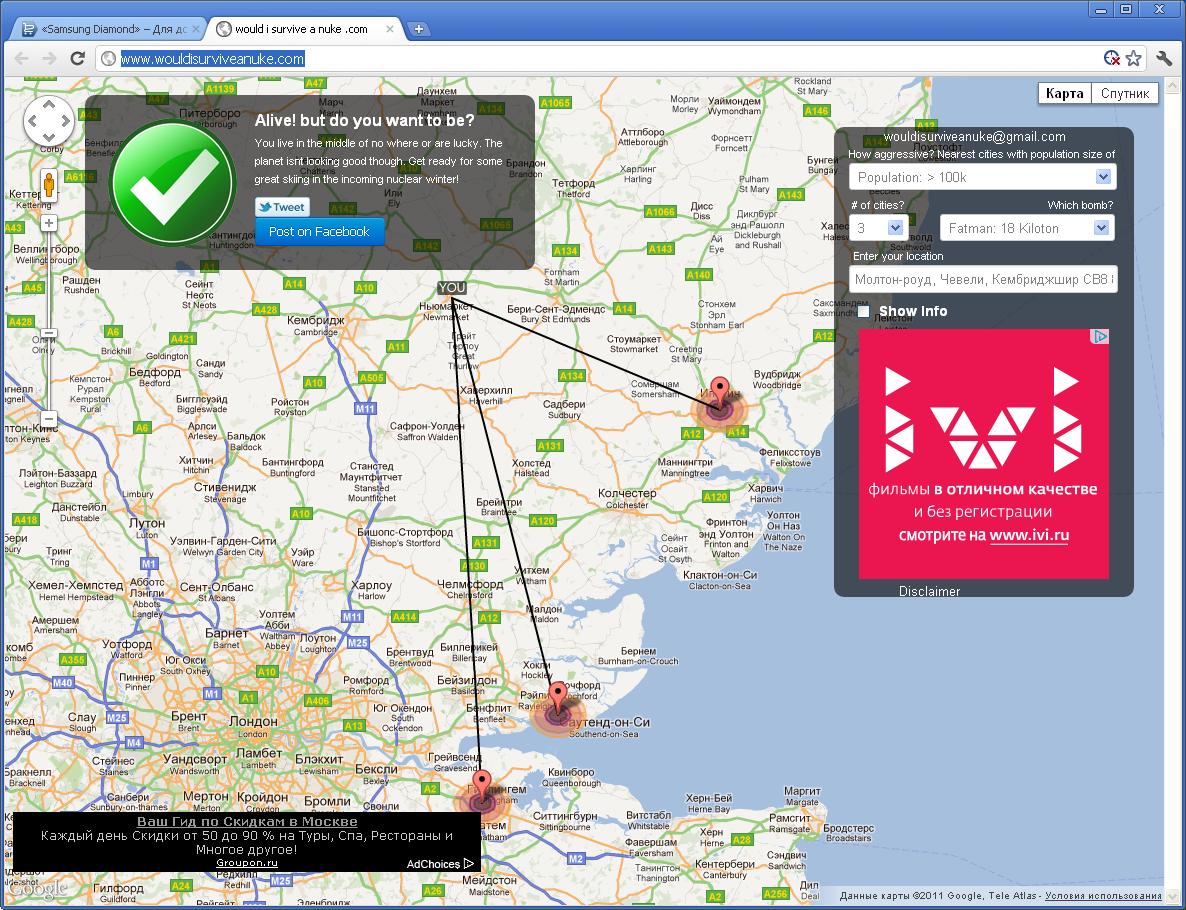Click the '# of cities?' label
The width and height of the screenshot is (1186, 910).
(x=877, y=205)
